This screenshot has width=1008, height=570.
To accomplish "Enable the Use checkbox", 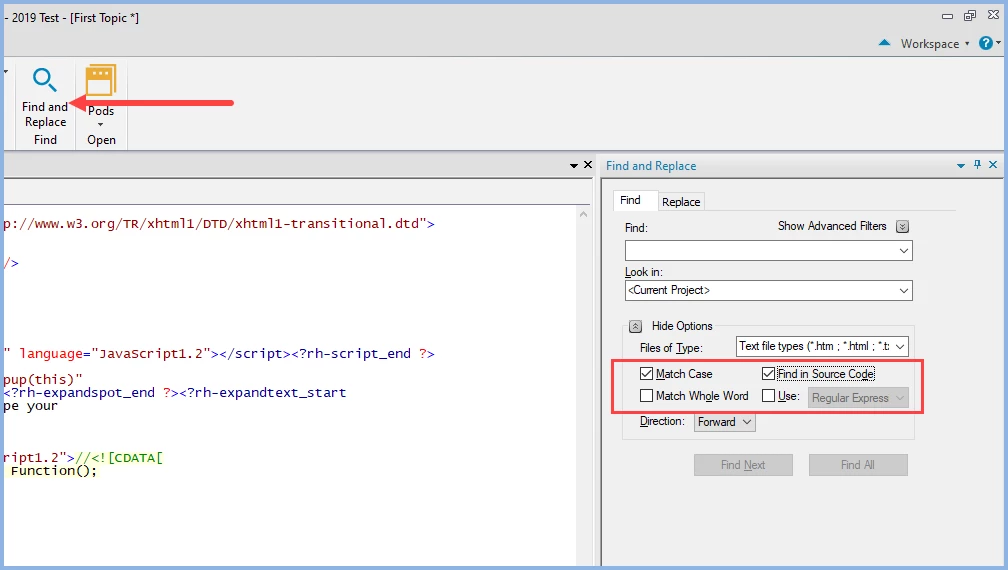I will pyautogui.click(x=768, y=396).
